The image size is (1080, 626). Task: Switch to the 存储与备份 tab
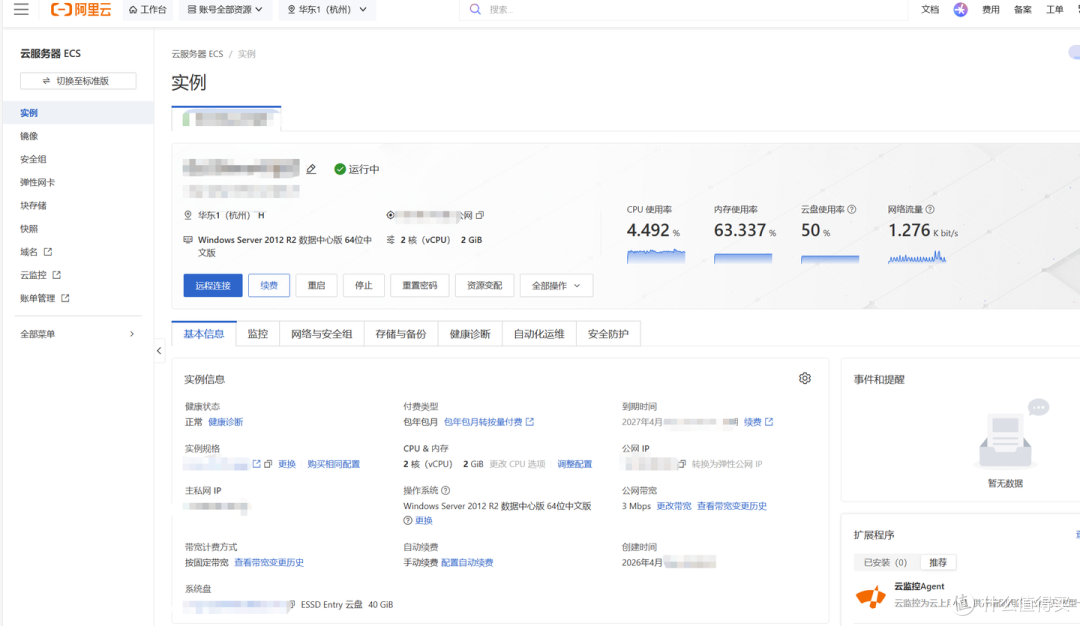coord(401,334)
